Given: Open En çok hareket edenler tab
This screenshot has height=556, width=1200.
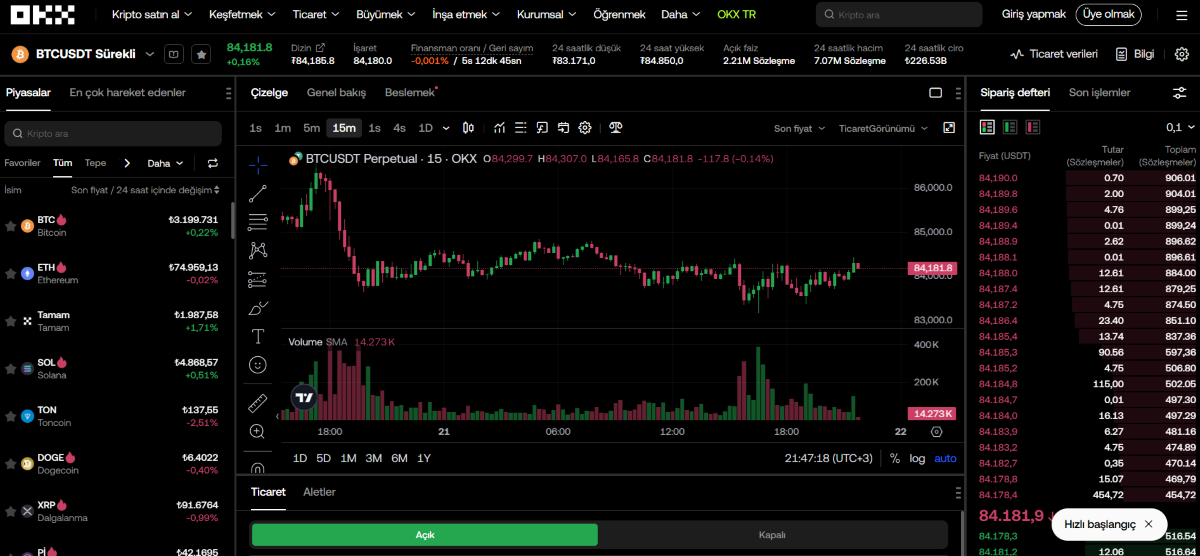Looking at the screenshot, I should click(127, 93).
